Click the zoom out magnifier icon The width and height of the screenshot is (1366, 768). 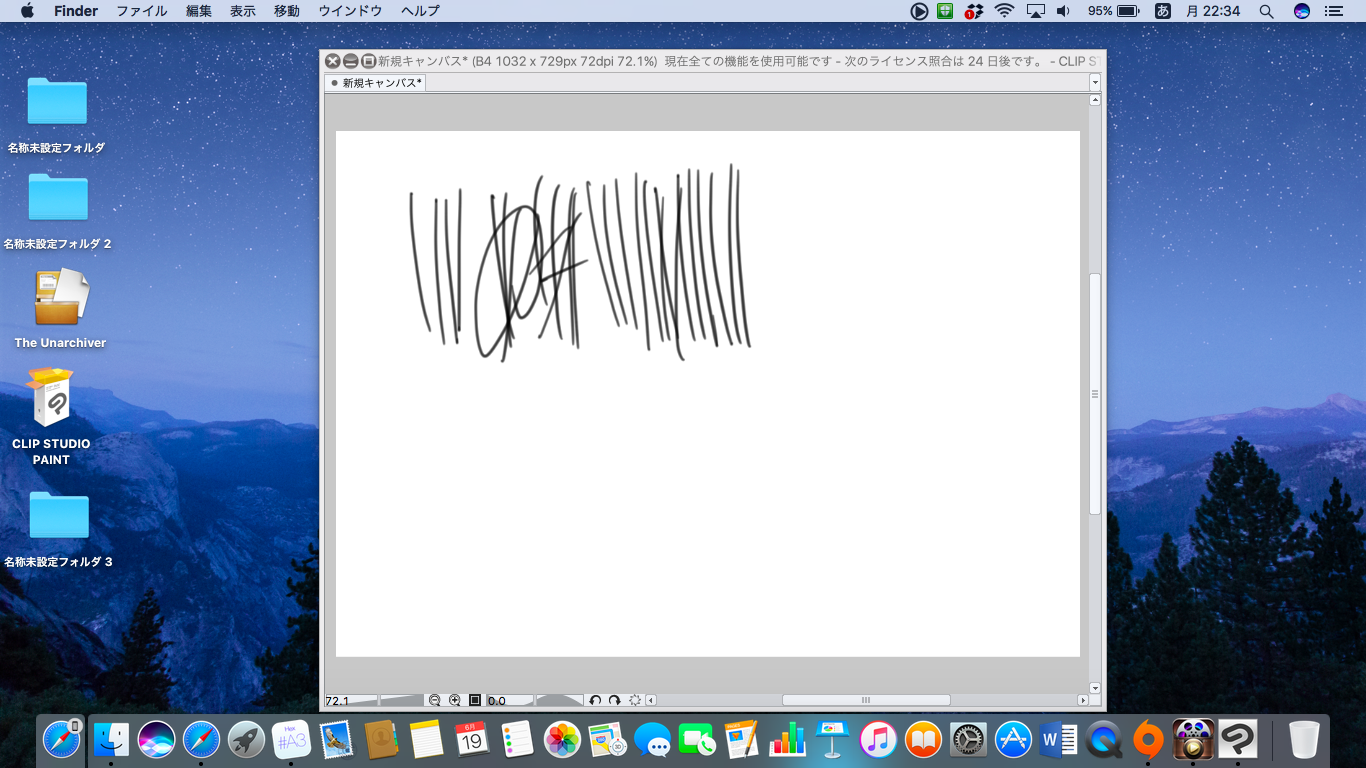[x=434, y=700]
